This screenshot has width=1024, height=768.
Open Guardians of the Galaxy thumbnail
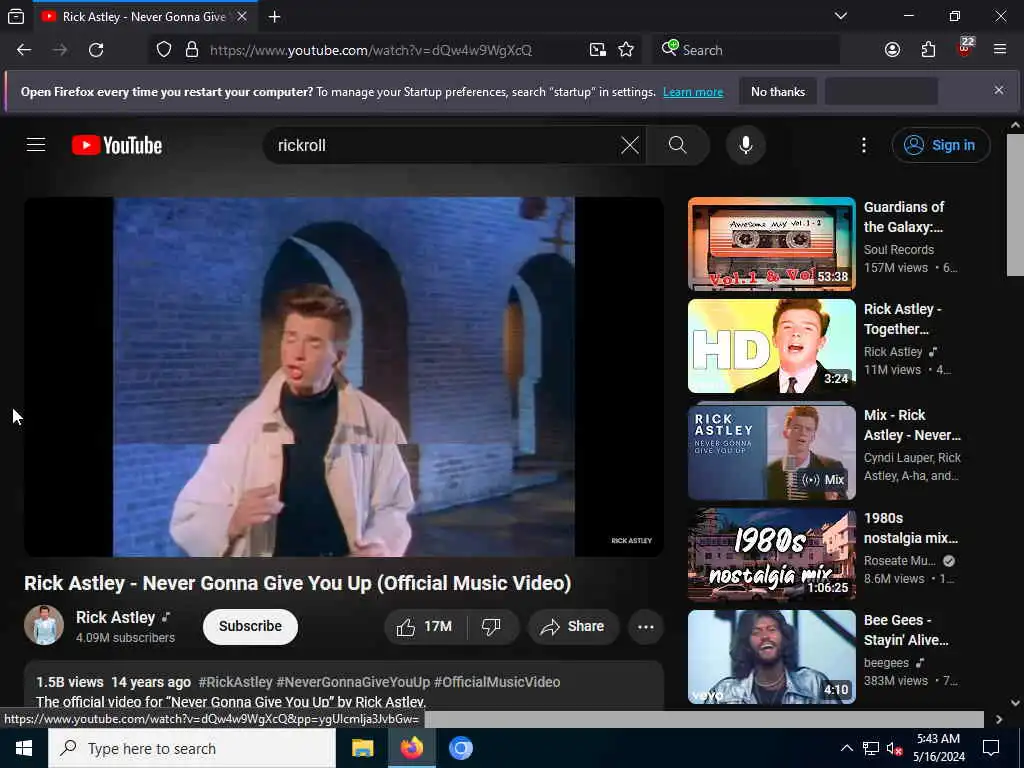pyautogui.click(x=771, y=244)
